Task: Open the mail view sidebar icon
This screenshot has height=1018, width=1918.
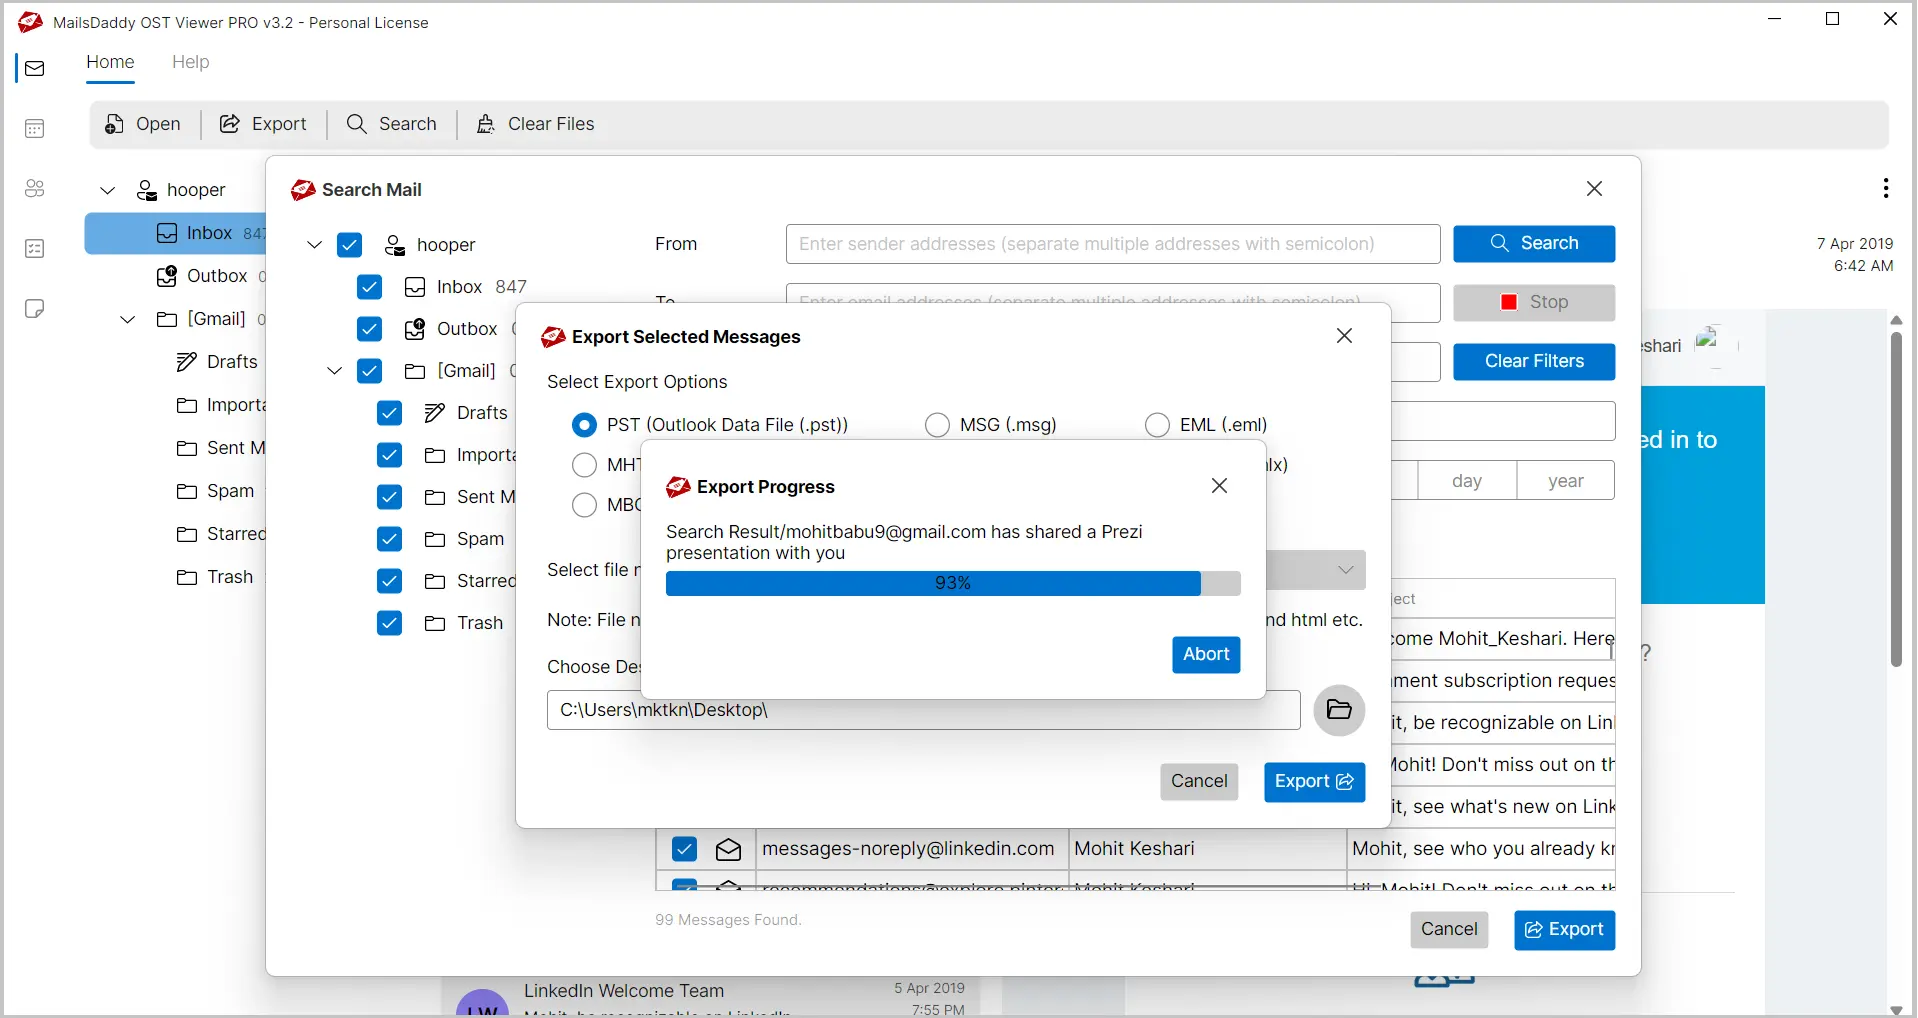Action: click(x=35, y=68)
